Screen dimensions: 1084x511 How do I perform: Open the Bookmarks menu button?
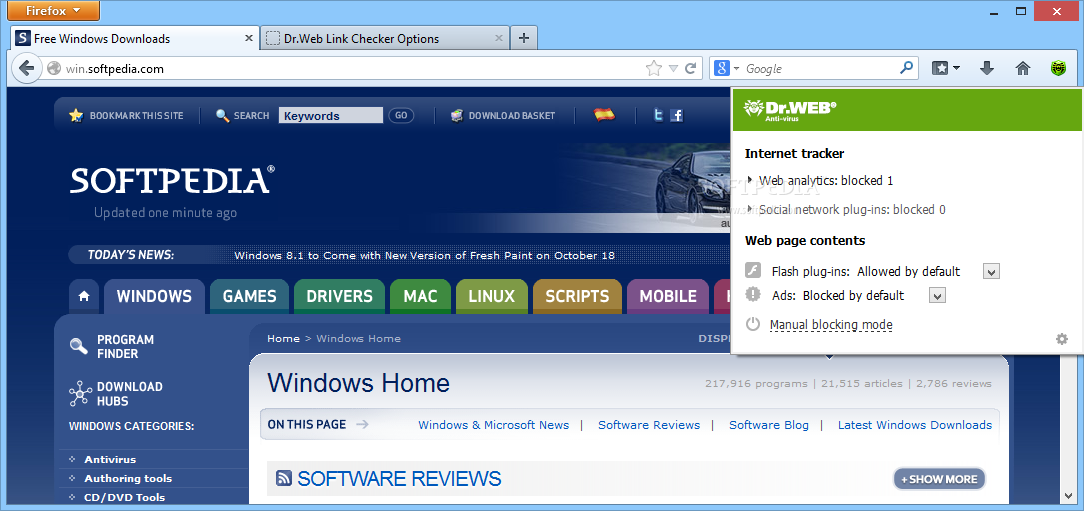pos(945,68)
